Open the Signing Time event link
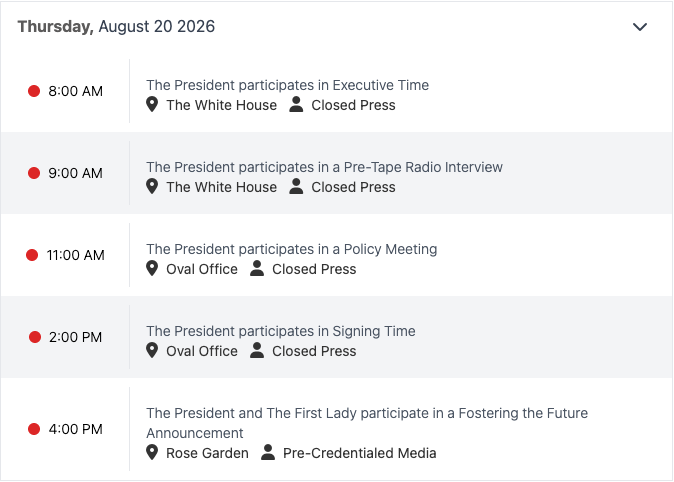Viewport: 674px width, 482px height. tap(281, 331)
